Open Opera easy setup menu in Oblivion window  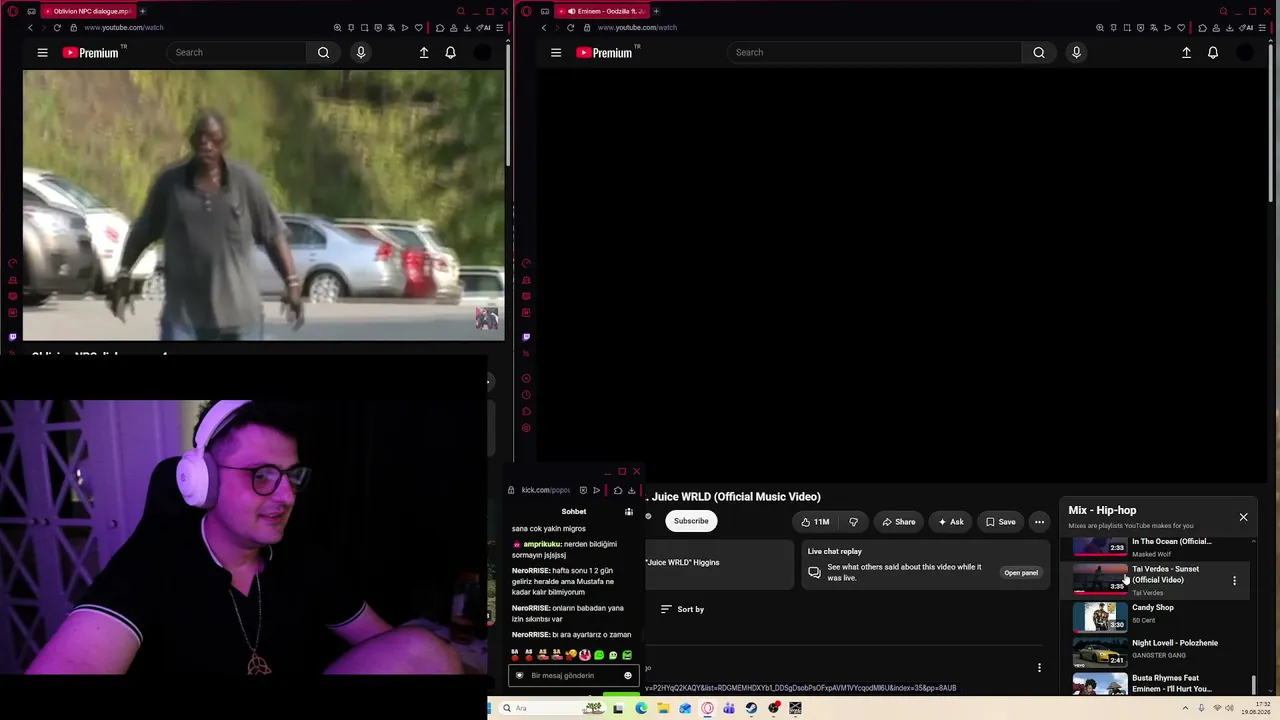coord(499,28)
